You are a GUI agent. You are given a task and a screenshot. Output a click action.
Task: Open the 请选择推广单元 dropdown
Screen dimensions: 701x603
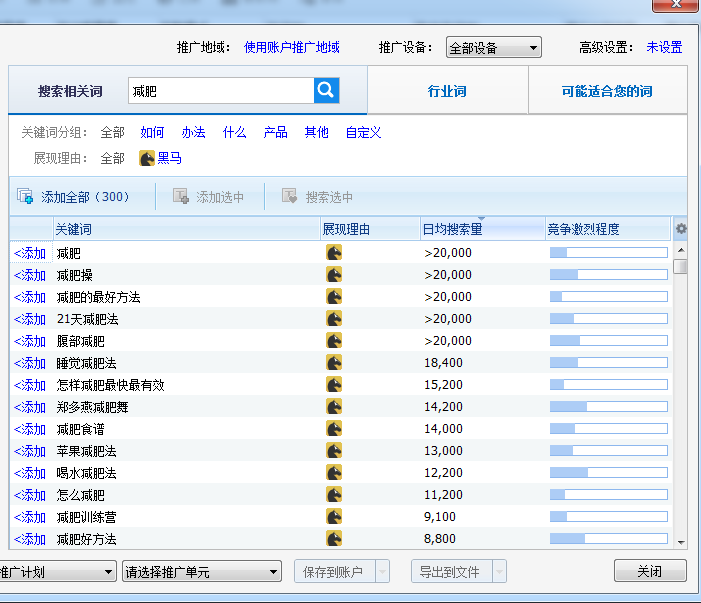[x=201, y=572]
